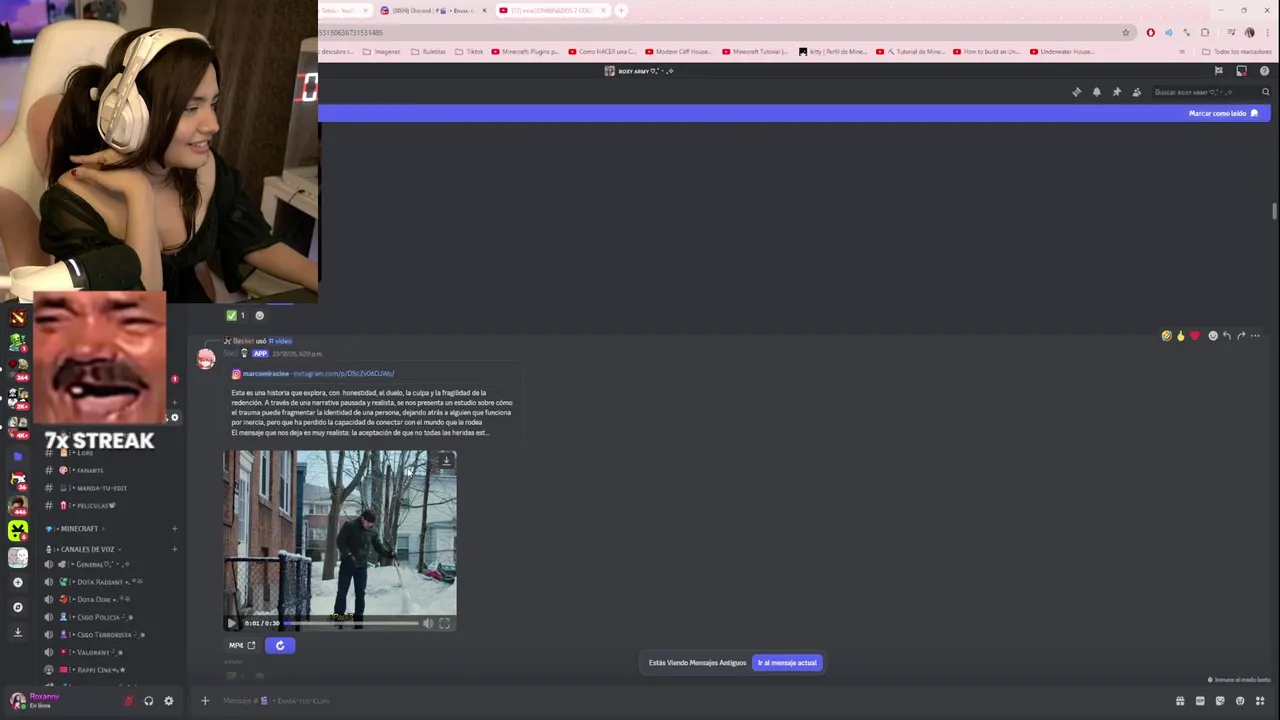Reply to the message with the reply arrow

[x=1227, y=336]
